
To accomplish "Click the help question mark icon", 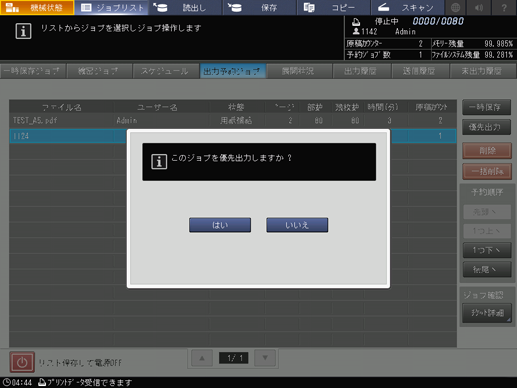I will (x=504, y=7).
